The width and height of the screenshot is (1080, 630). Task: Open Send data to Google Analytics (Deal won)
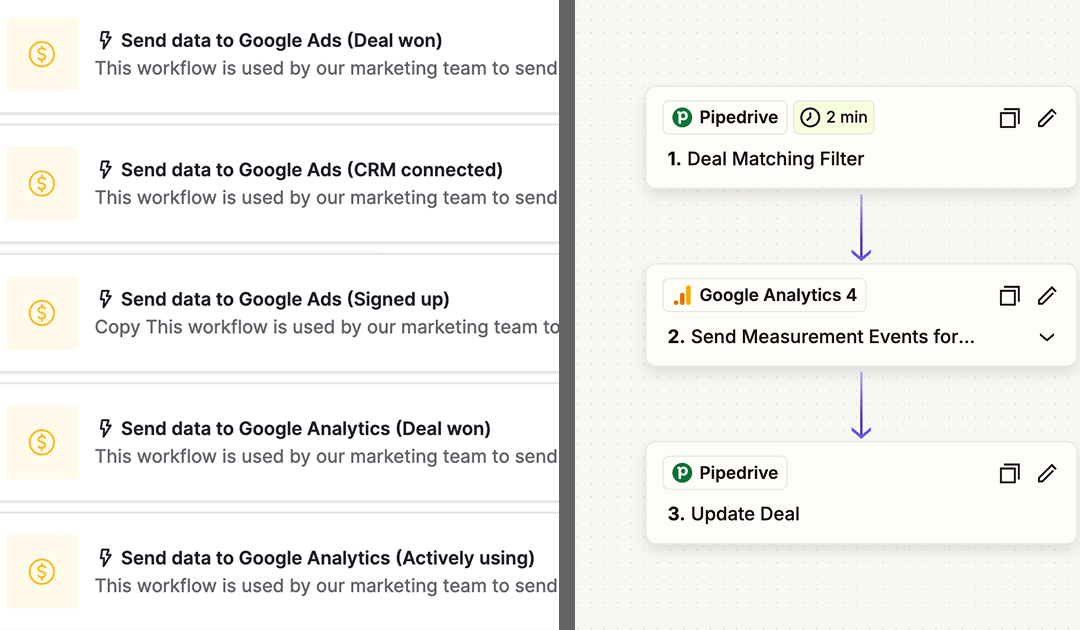point(305,429)
